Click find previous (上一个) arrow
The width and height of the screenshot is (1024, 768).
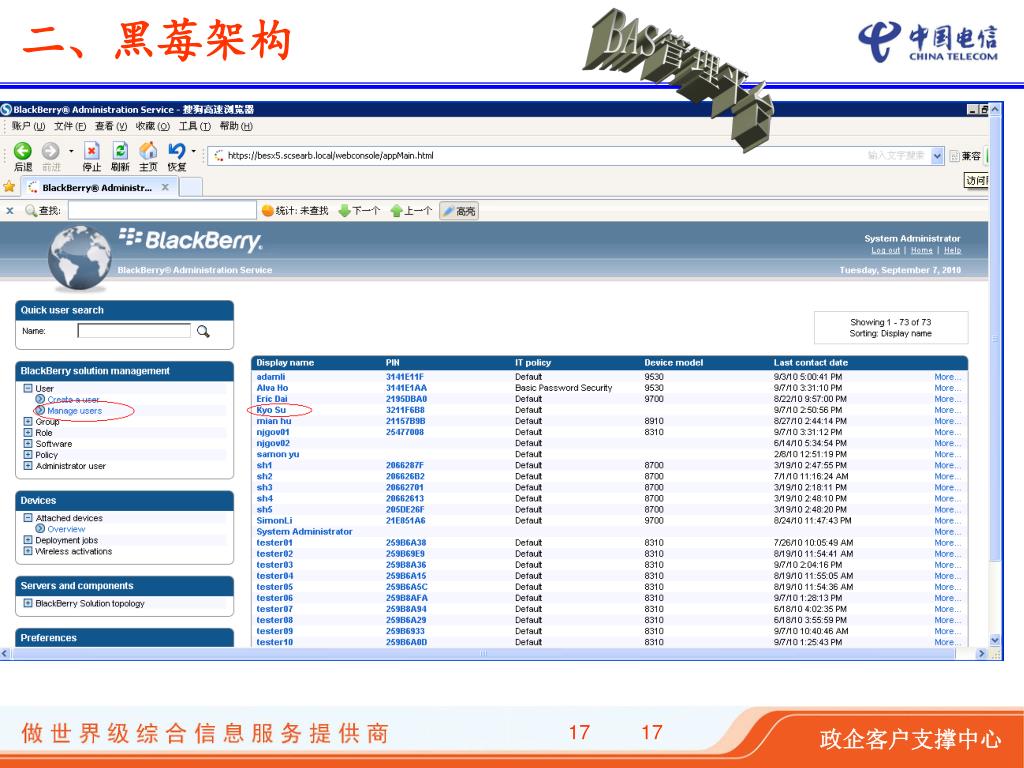[396, 211]
